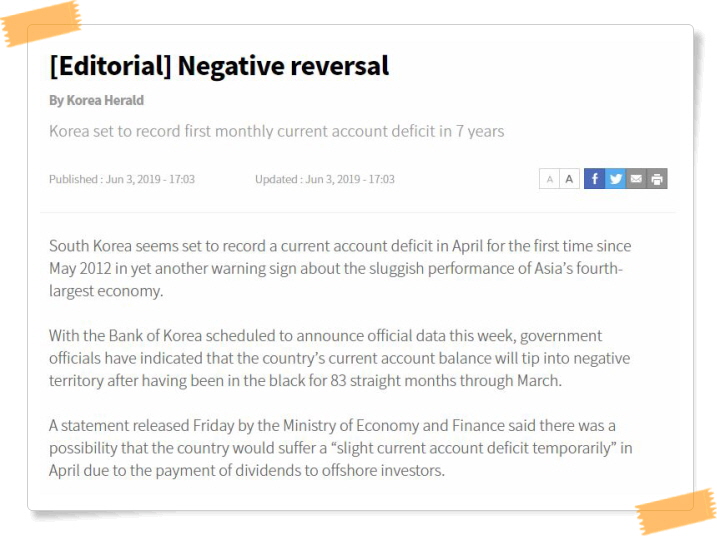Screen dimensions: 717x536
Task: Open the 'By Korea Herald' byline
Action: (x=96, y=100)
